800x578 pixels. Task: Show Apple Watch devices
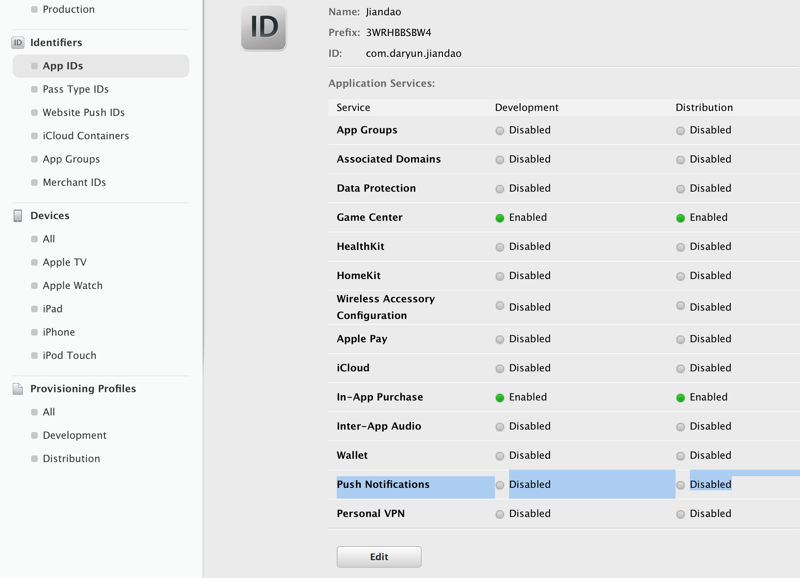click(x=72, y=286)
